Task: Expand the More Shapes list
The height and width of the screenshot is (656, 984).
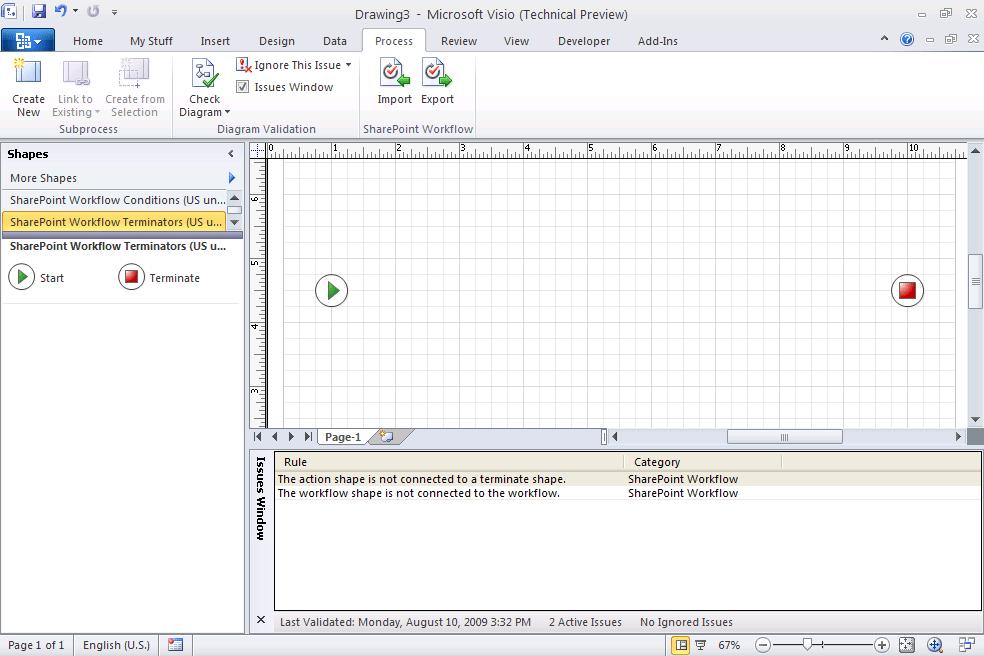Action: coord(231,178)
